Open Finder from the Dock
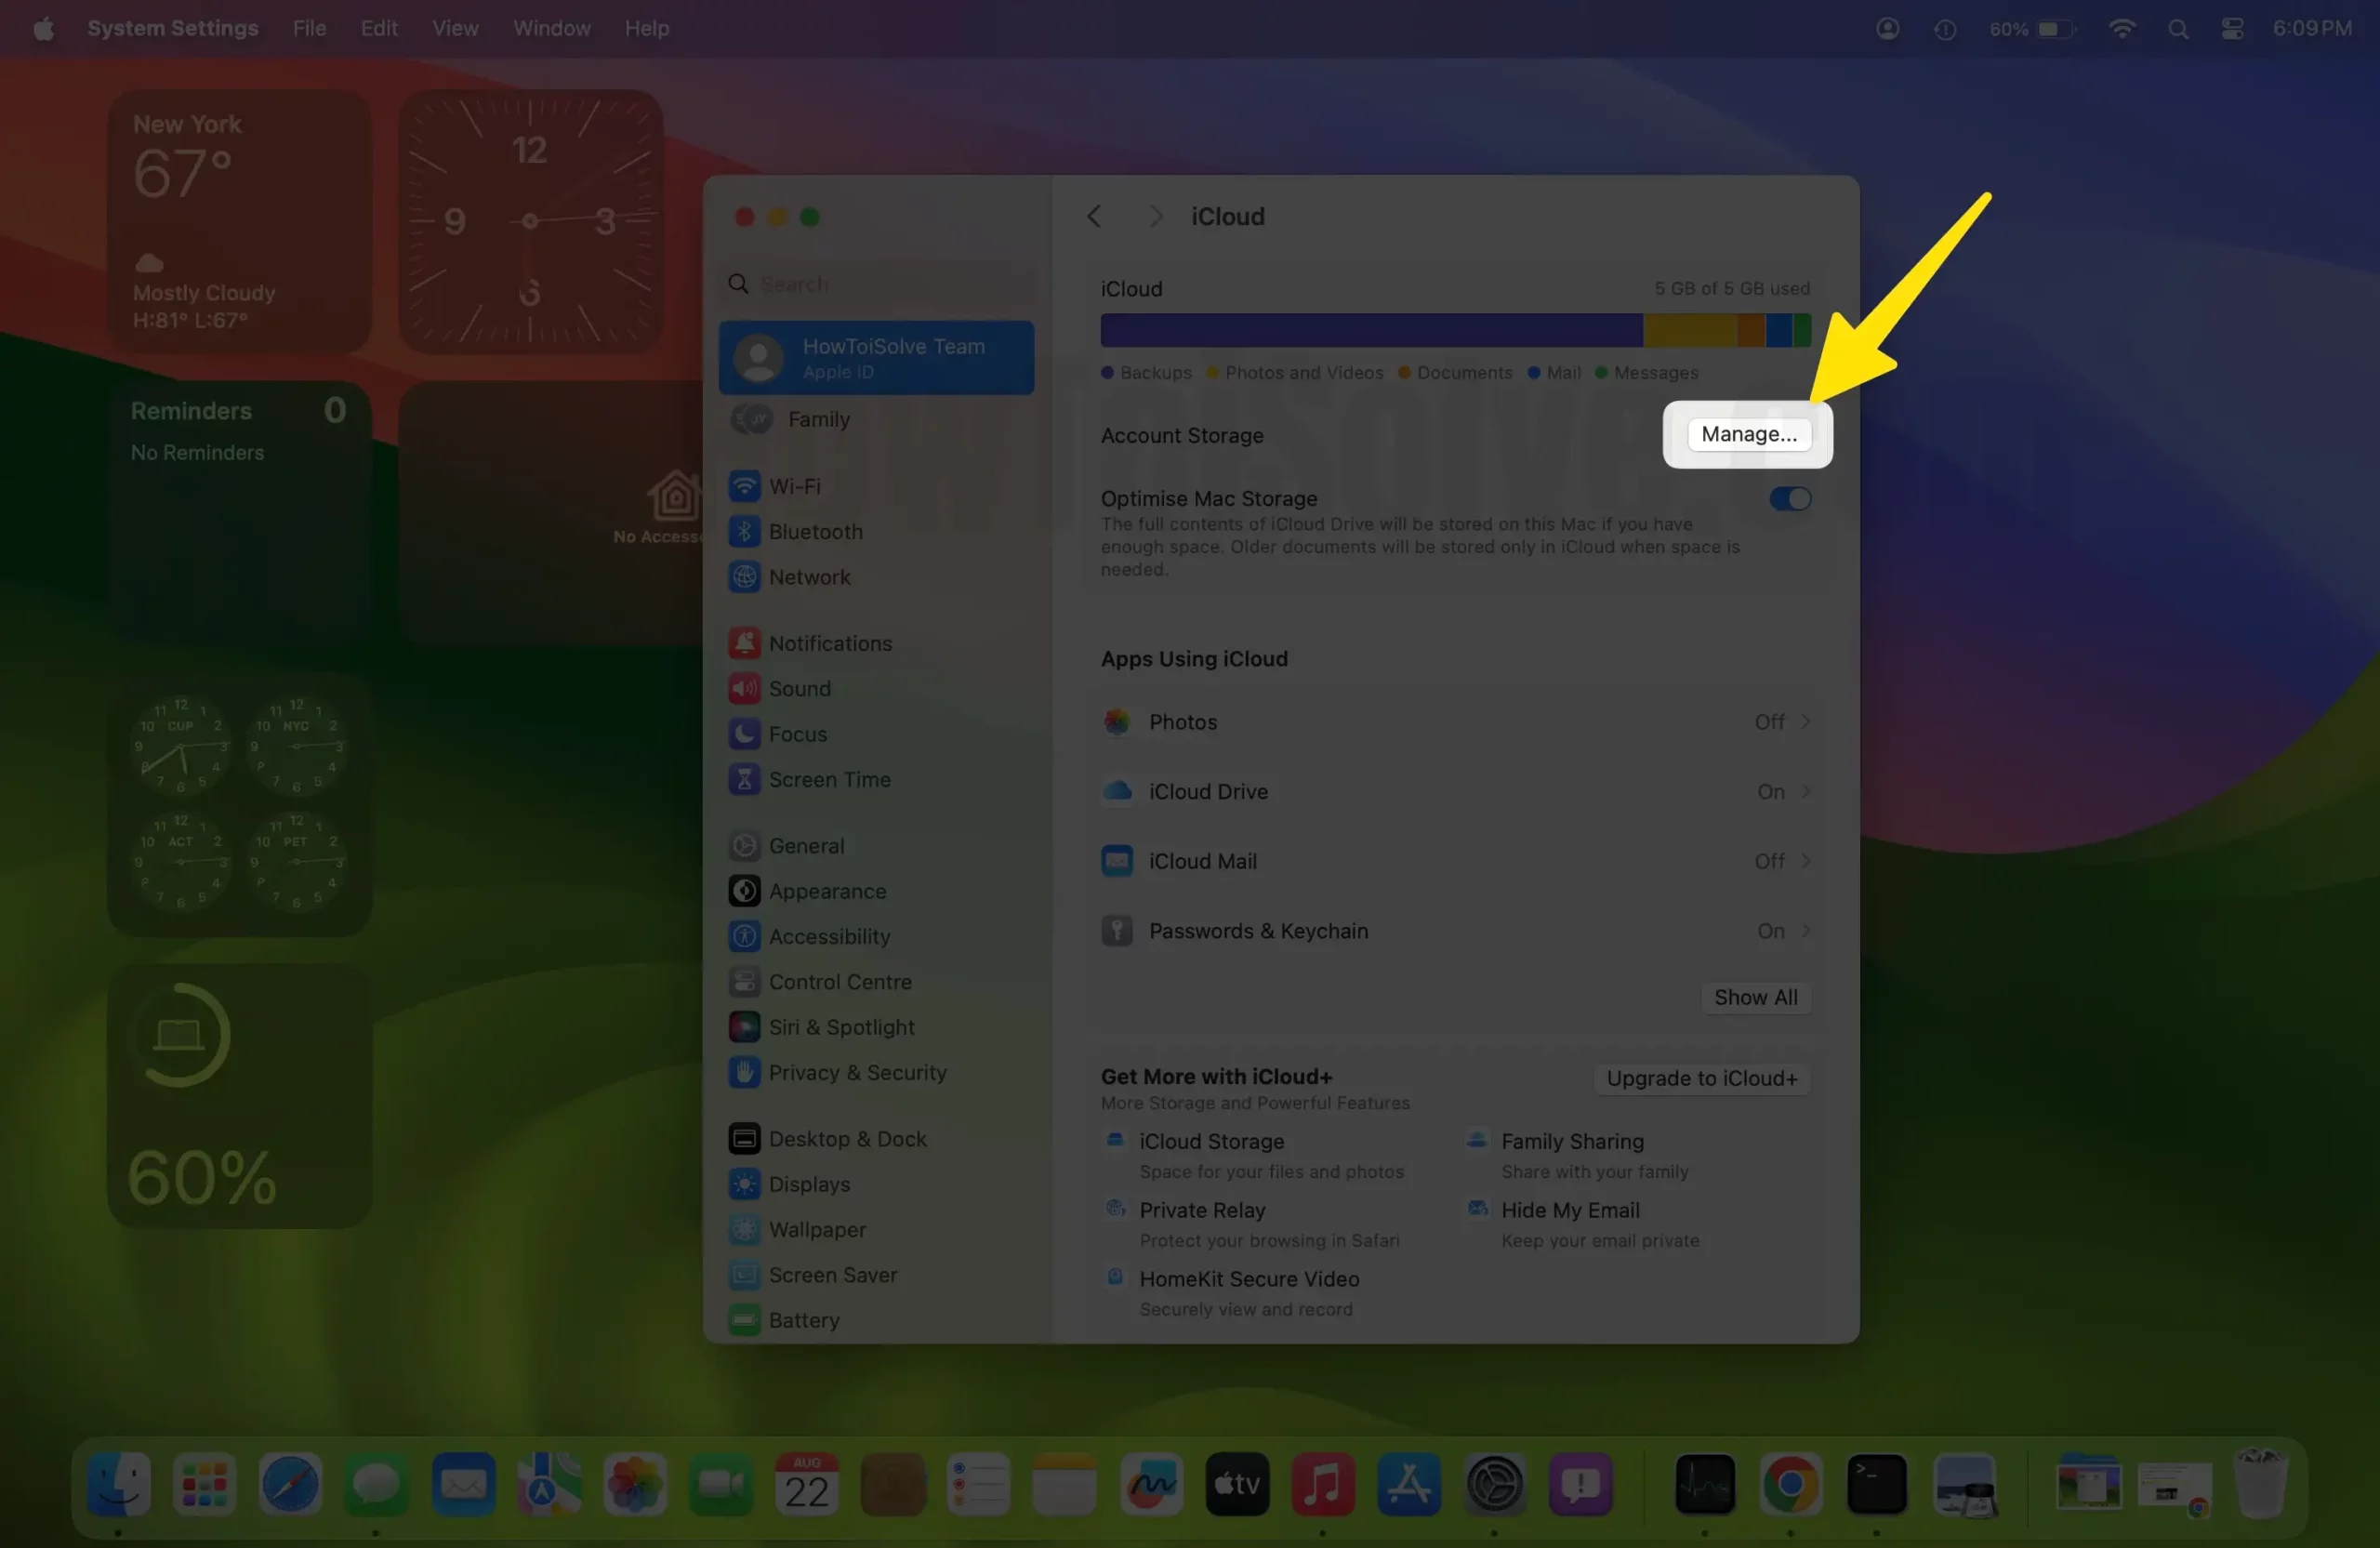The width and height of the screenshot is (2380, 1548). [x=119, y=1484]
